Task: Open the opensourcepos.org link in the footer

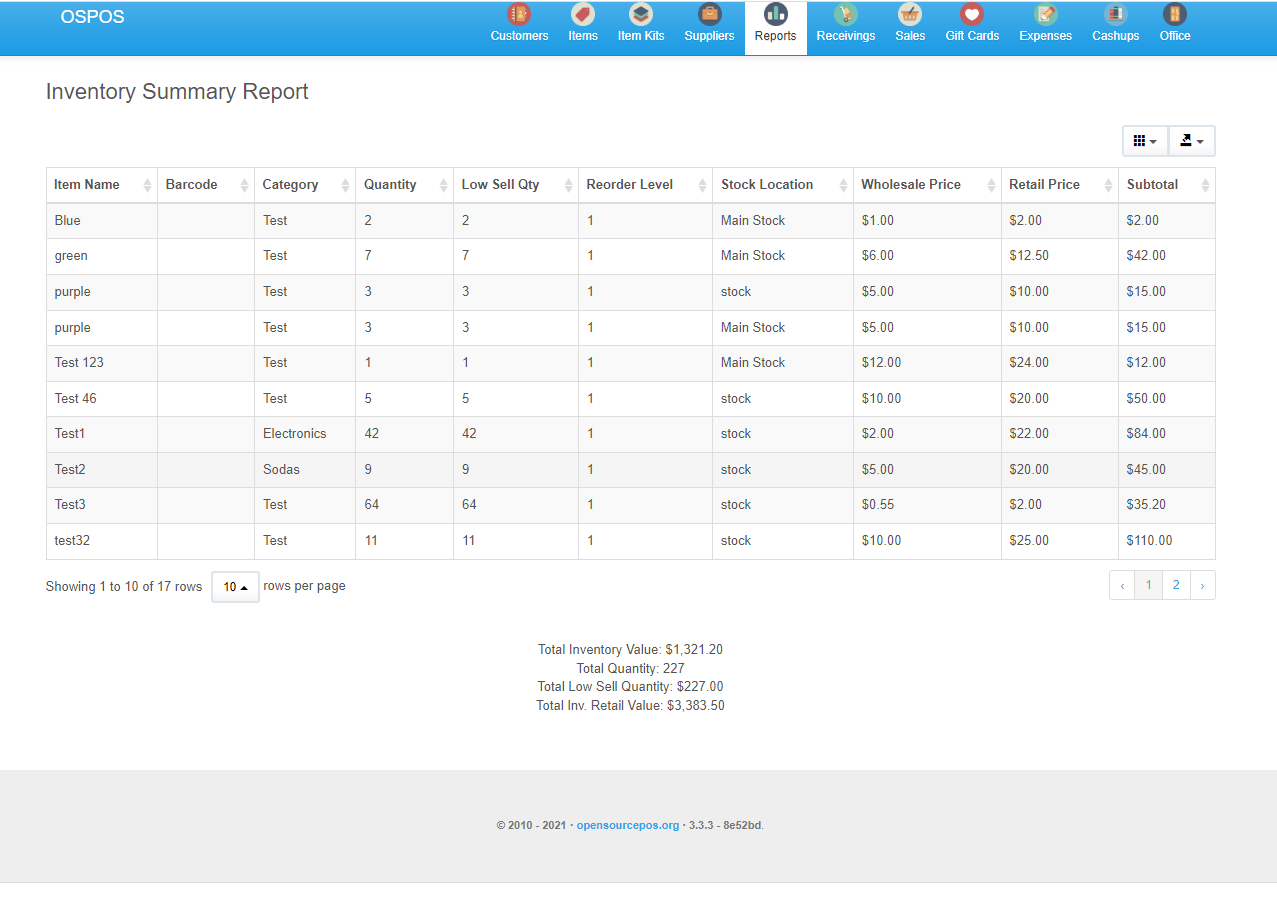Action: [x=628, y=825]
